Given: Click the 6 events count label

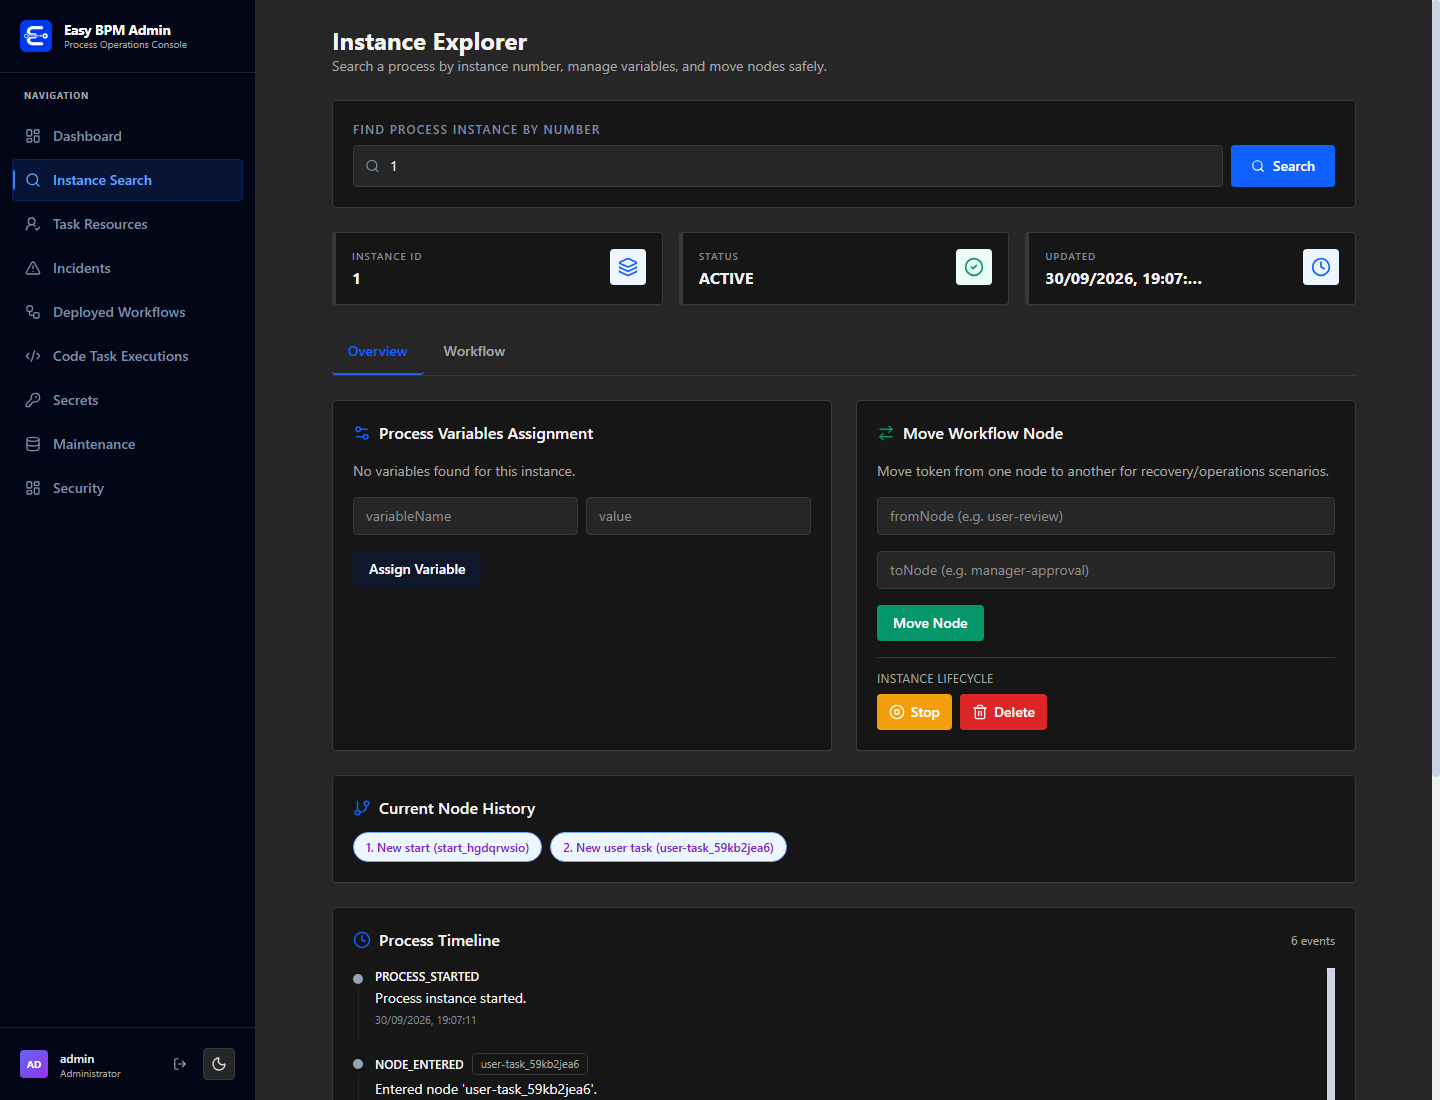Looking at the screenshot, I should tap(1312, 941).
